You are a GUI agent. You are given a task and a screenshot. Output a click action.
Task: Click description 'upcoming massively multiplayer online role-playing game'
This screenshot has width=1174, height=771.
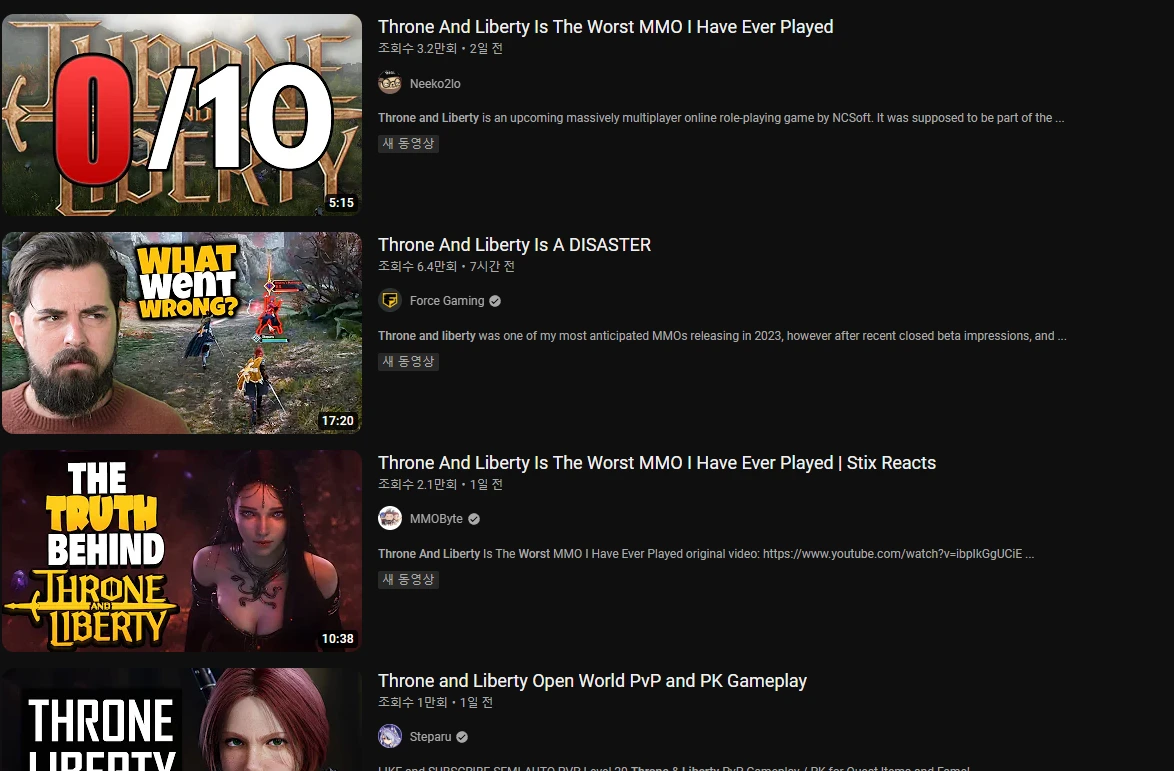(721, 118)
